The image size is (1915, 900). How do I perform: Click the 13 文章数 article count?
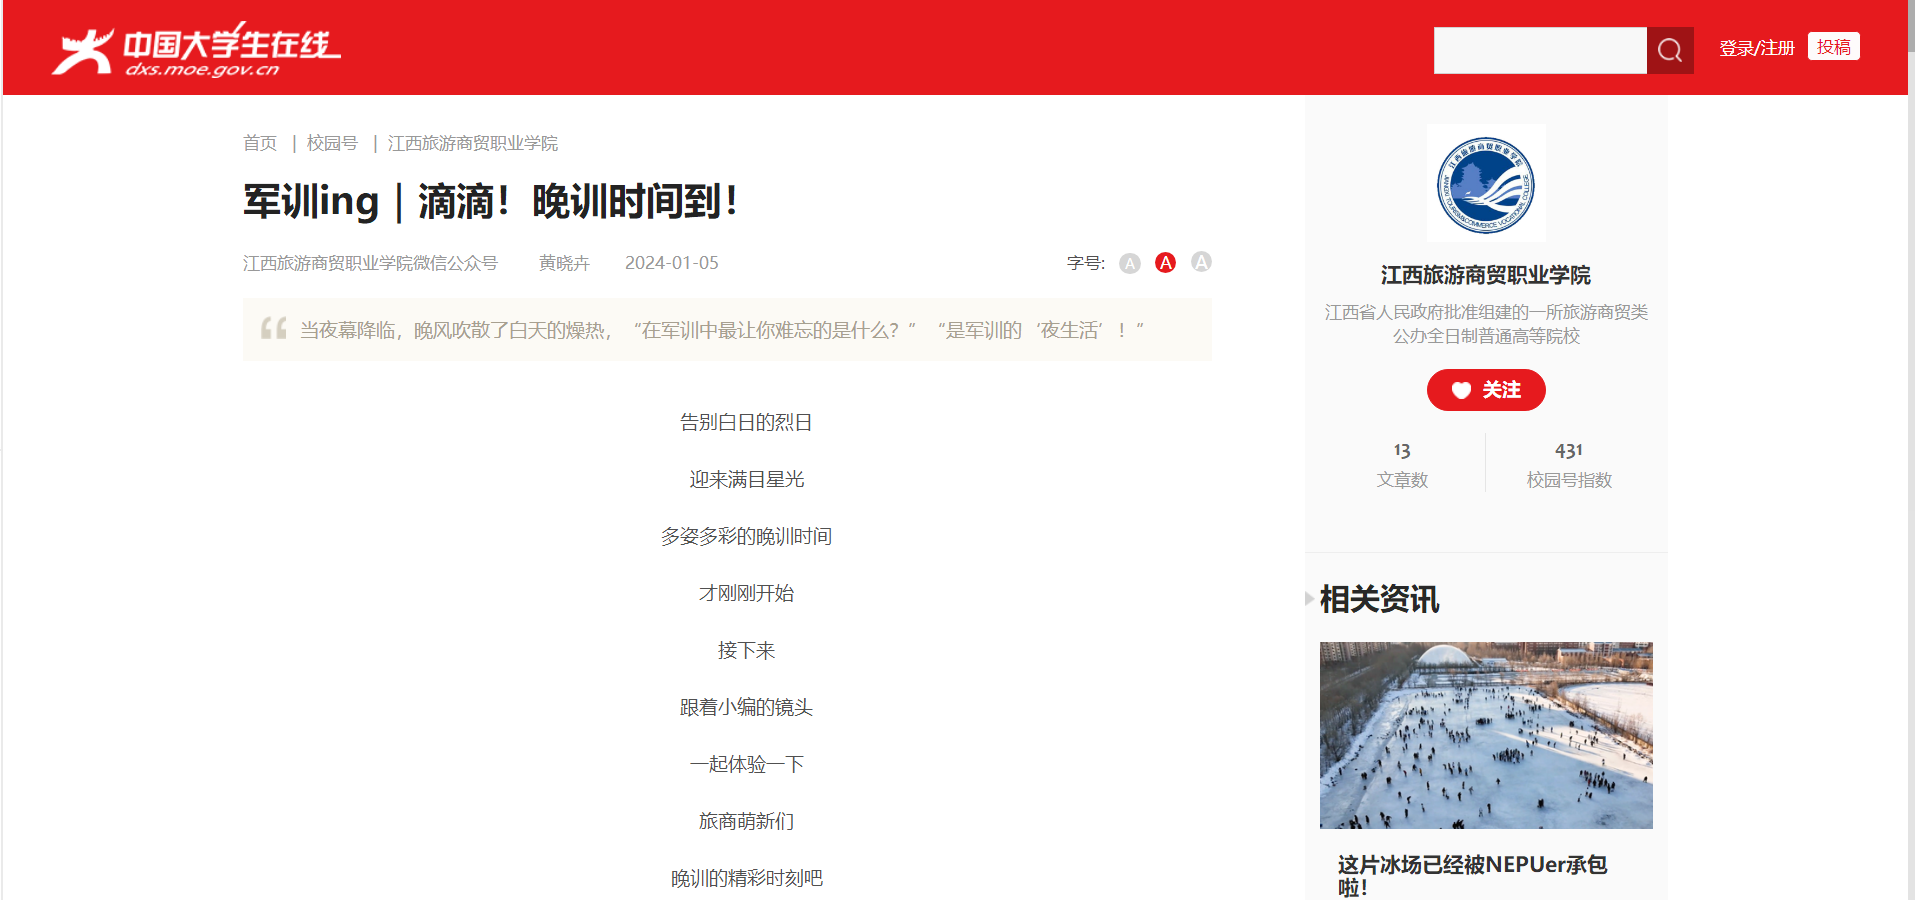pyautogui.click(x=1402, y=465)
